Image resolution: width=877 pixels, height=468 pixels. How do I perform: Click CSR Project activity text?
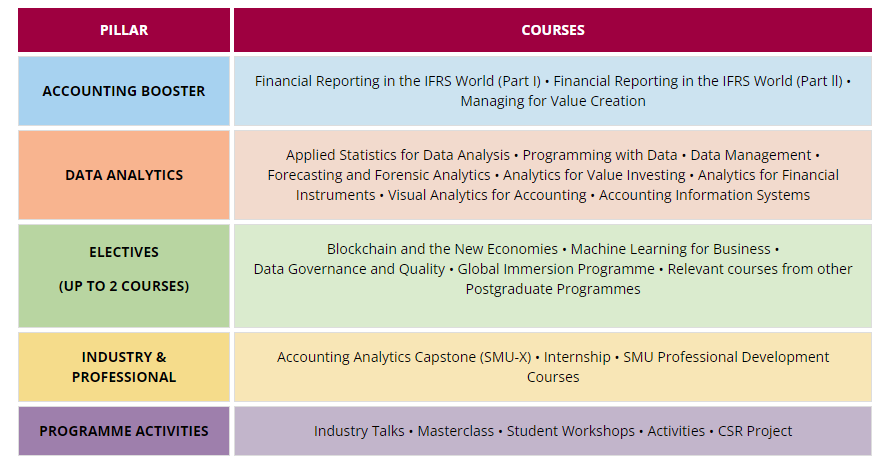pos(755,431)
